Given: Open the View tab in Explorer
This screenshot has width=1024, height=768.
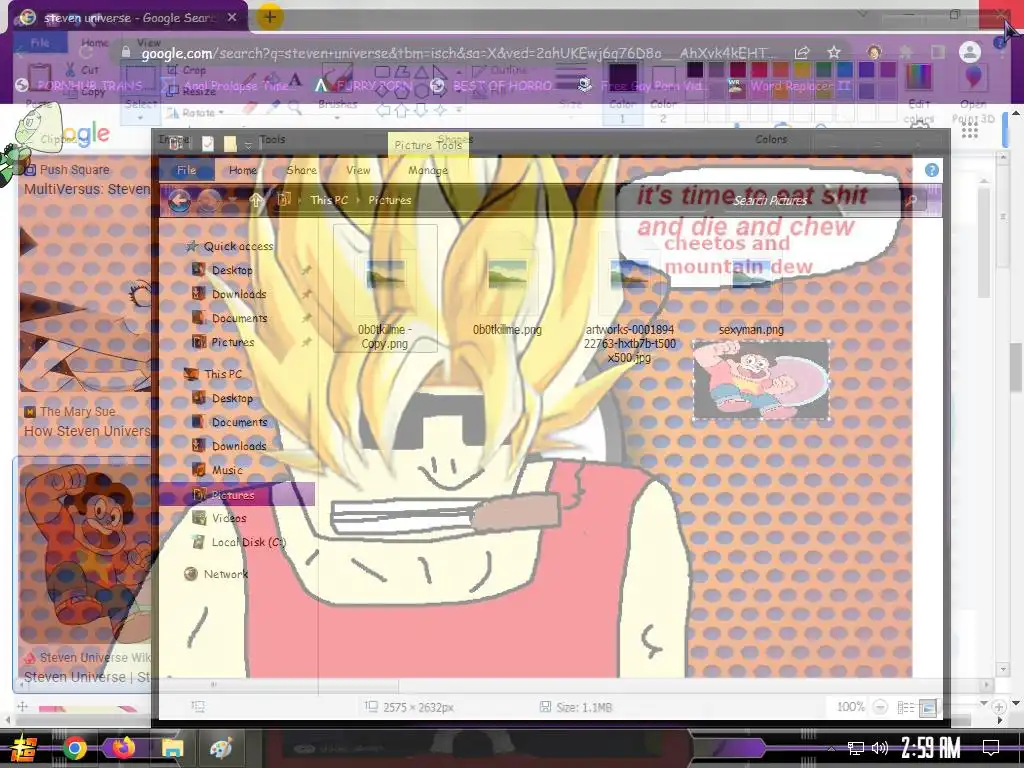Looking at the screenshot, I should [x=358, y=170].
